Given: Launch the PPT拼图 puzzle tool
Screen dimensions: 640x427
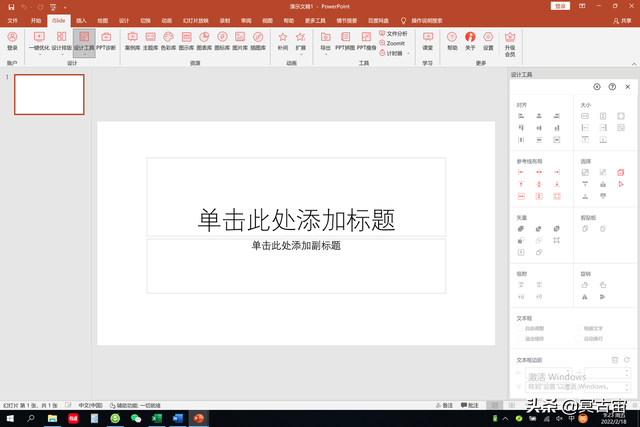Looking at the screenshot, I should pyautogui.click(x=343, y=40).
